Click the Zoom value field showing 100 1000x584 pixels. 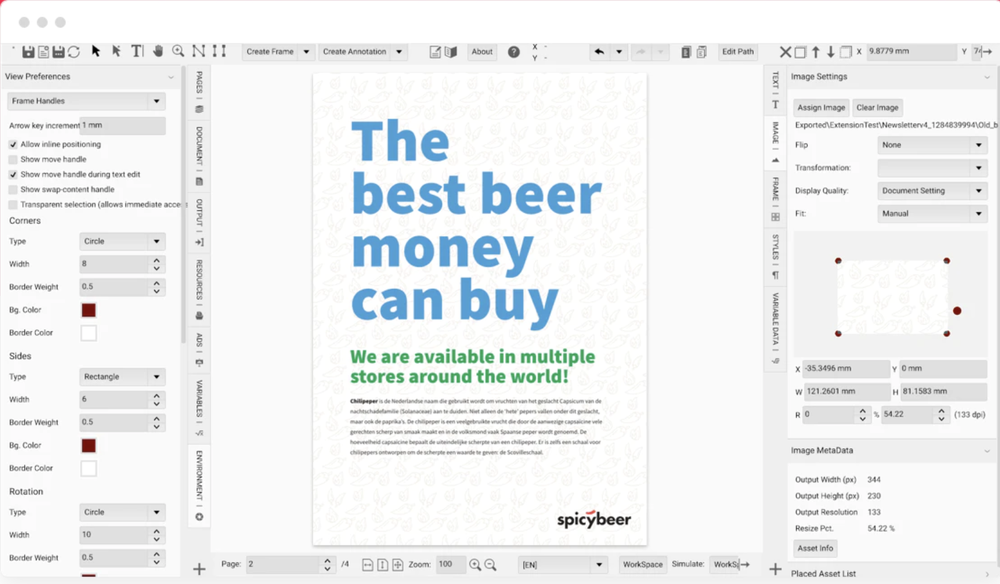point(451,564)
